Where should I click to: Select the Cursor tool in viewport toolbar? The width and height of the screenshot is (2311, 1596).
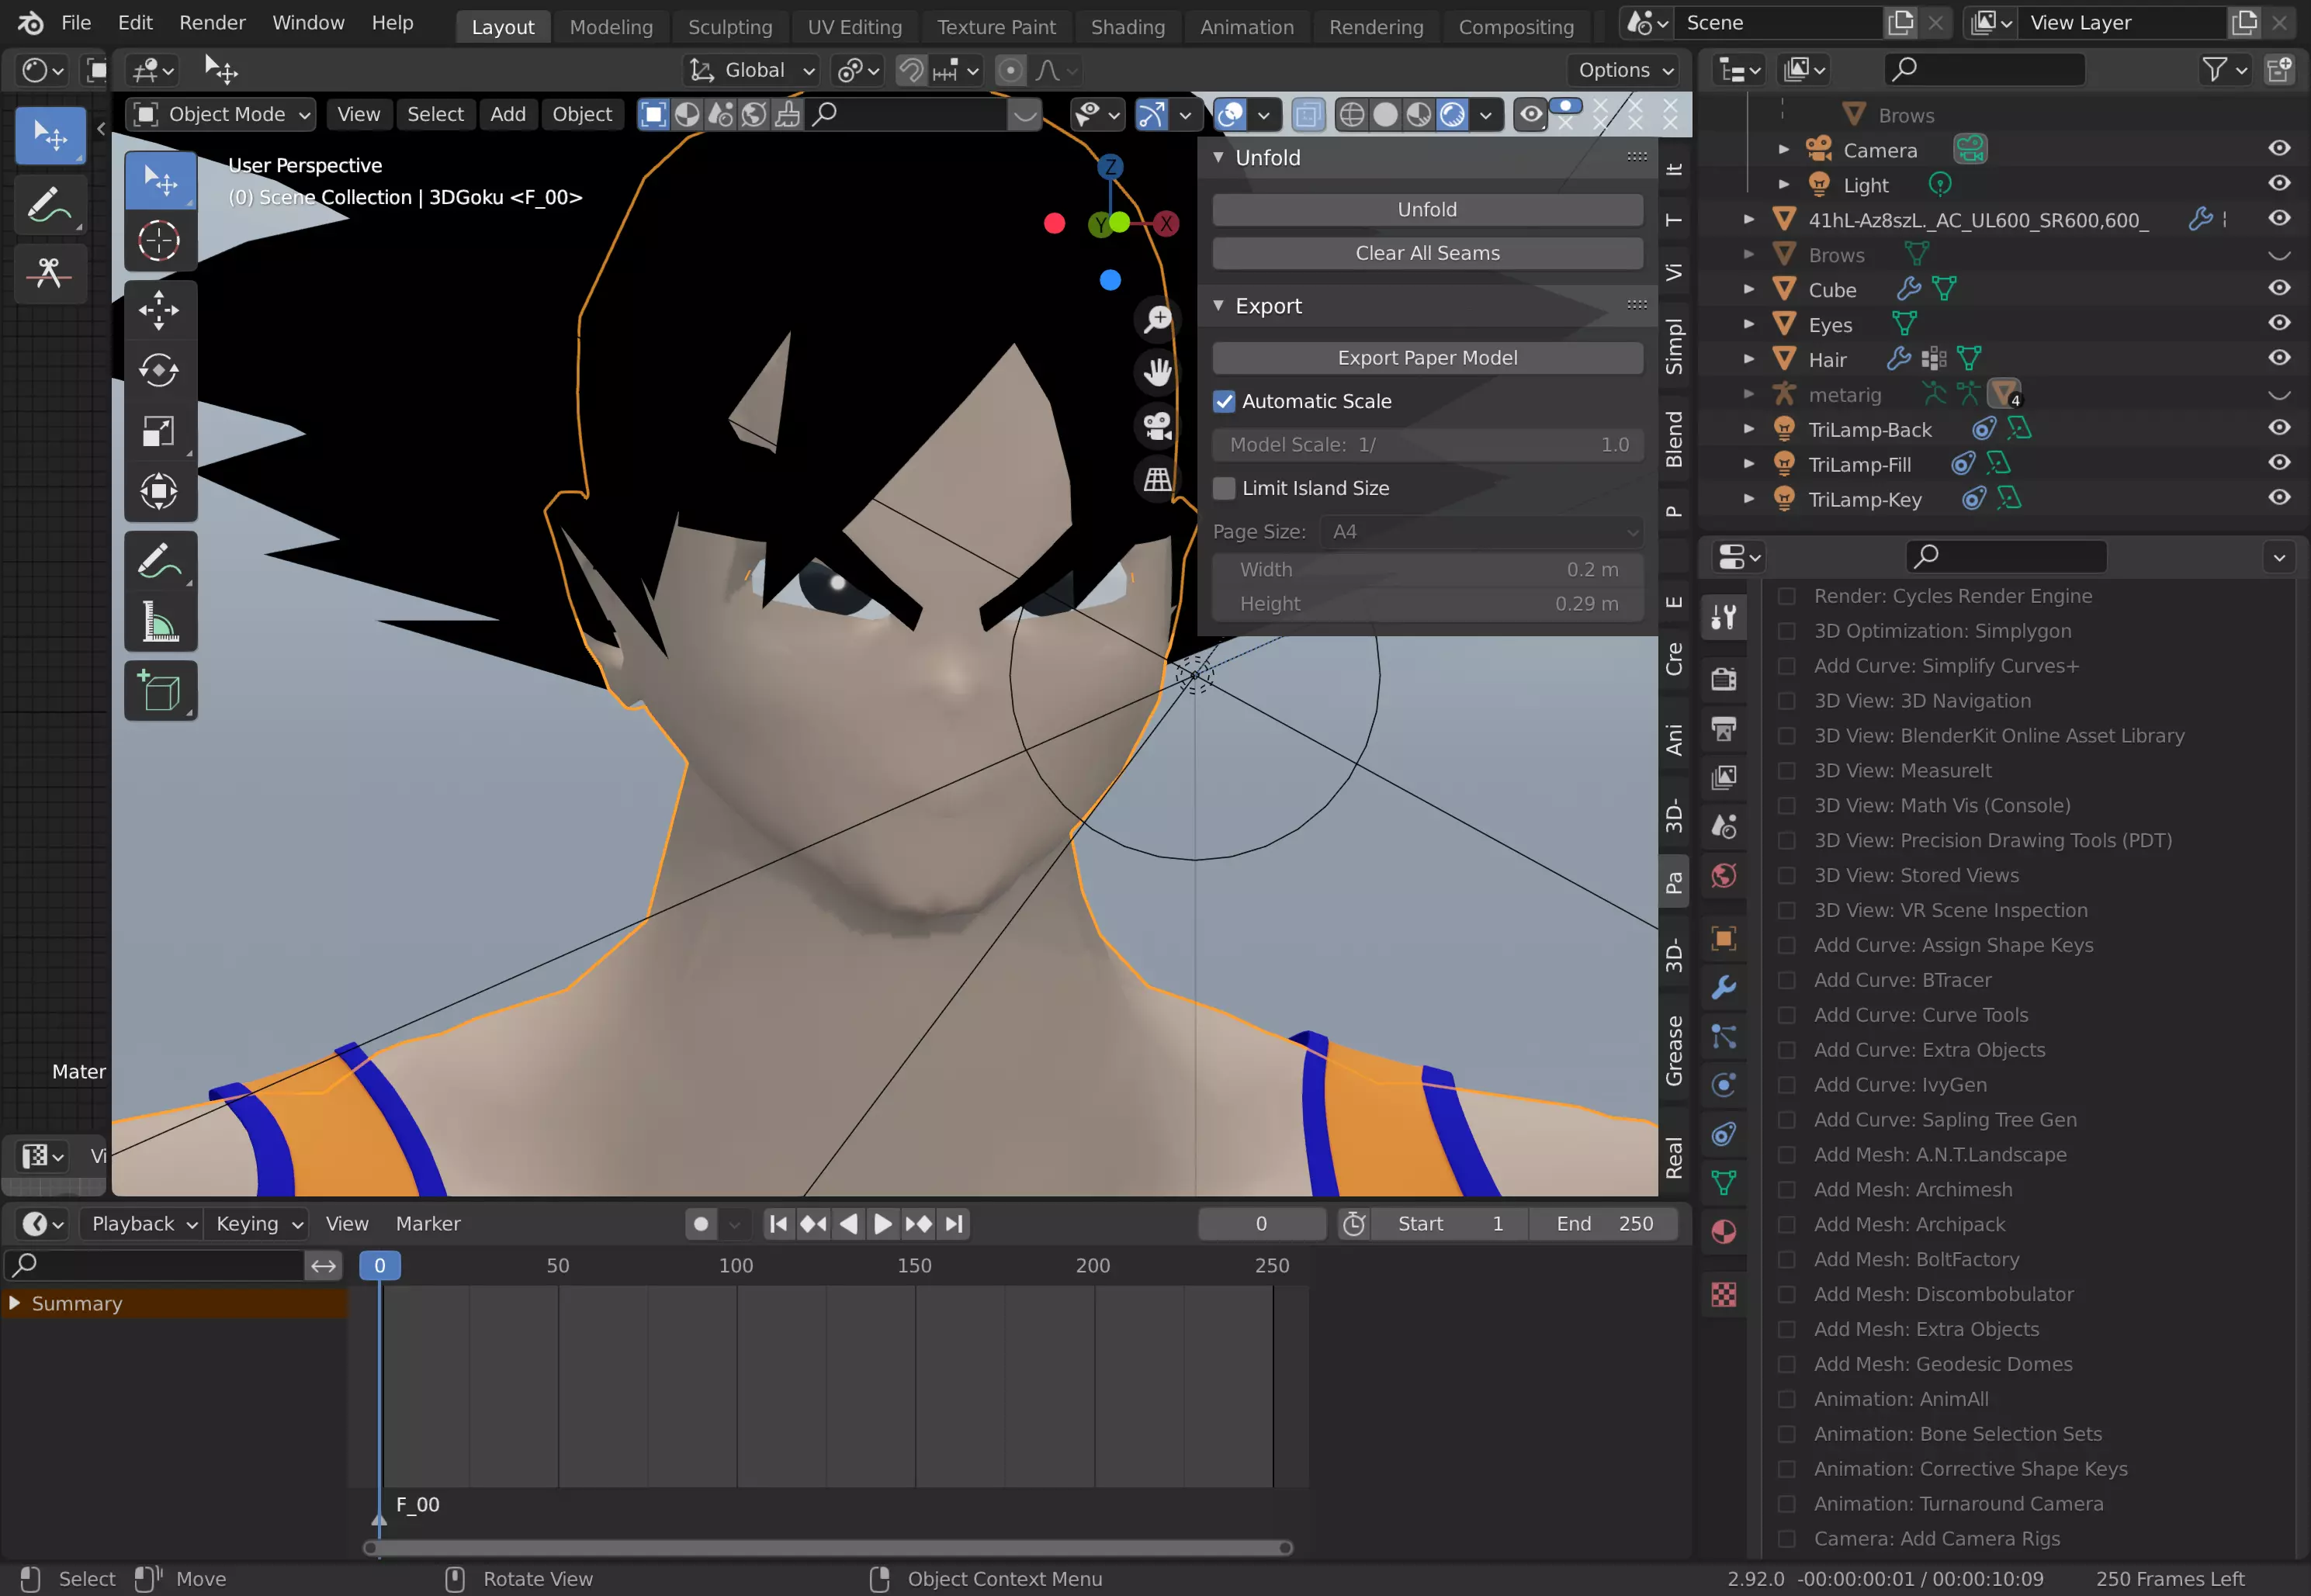[159, 240]
